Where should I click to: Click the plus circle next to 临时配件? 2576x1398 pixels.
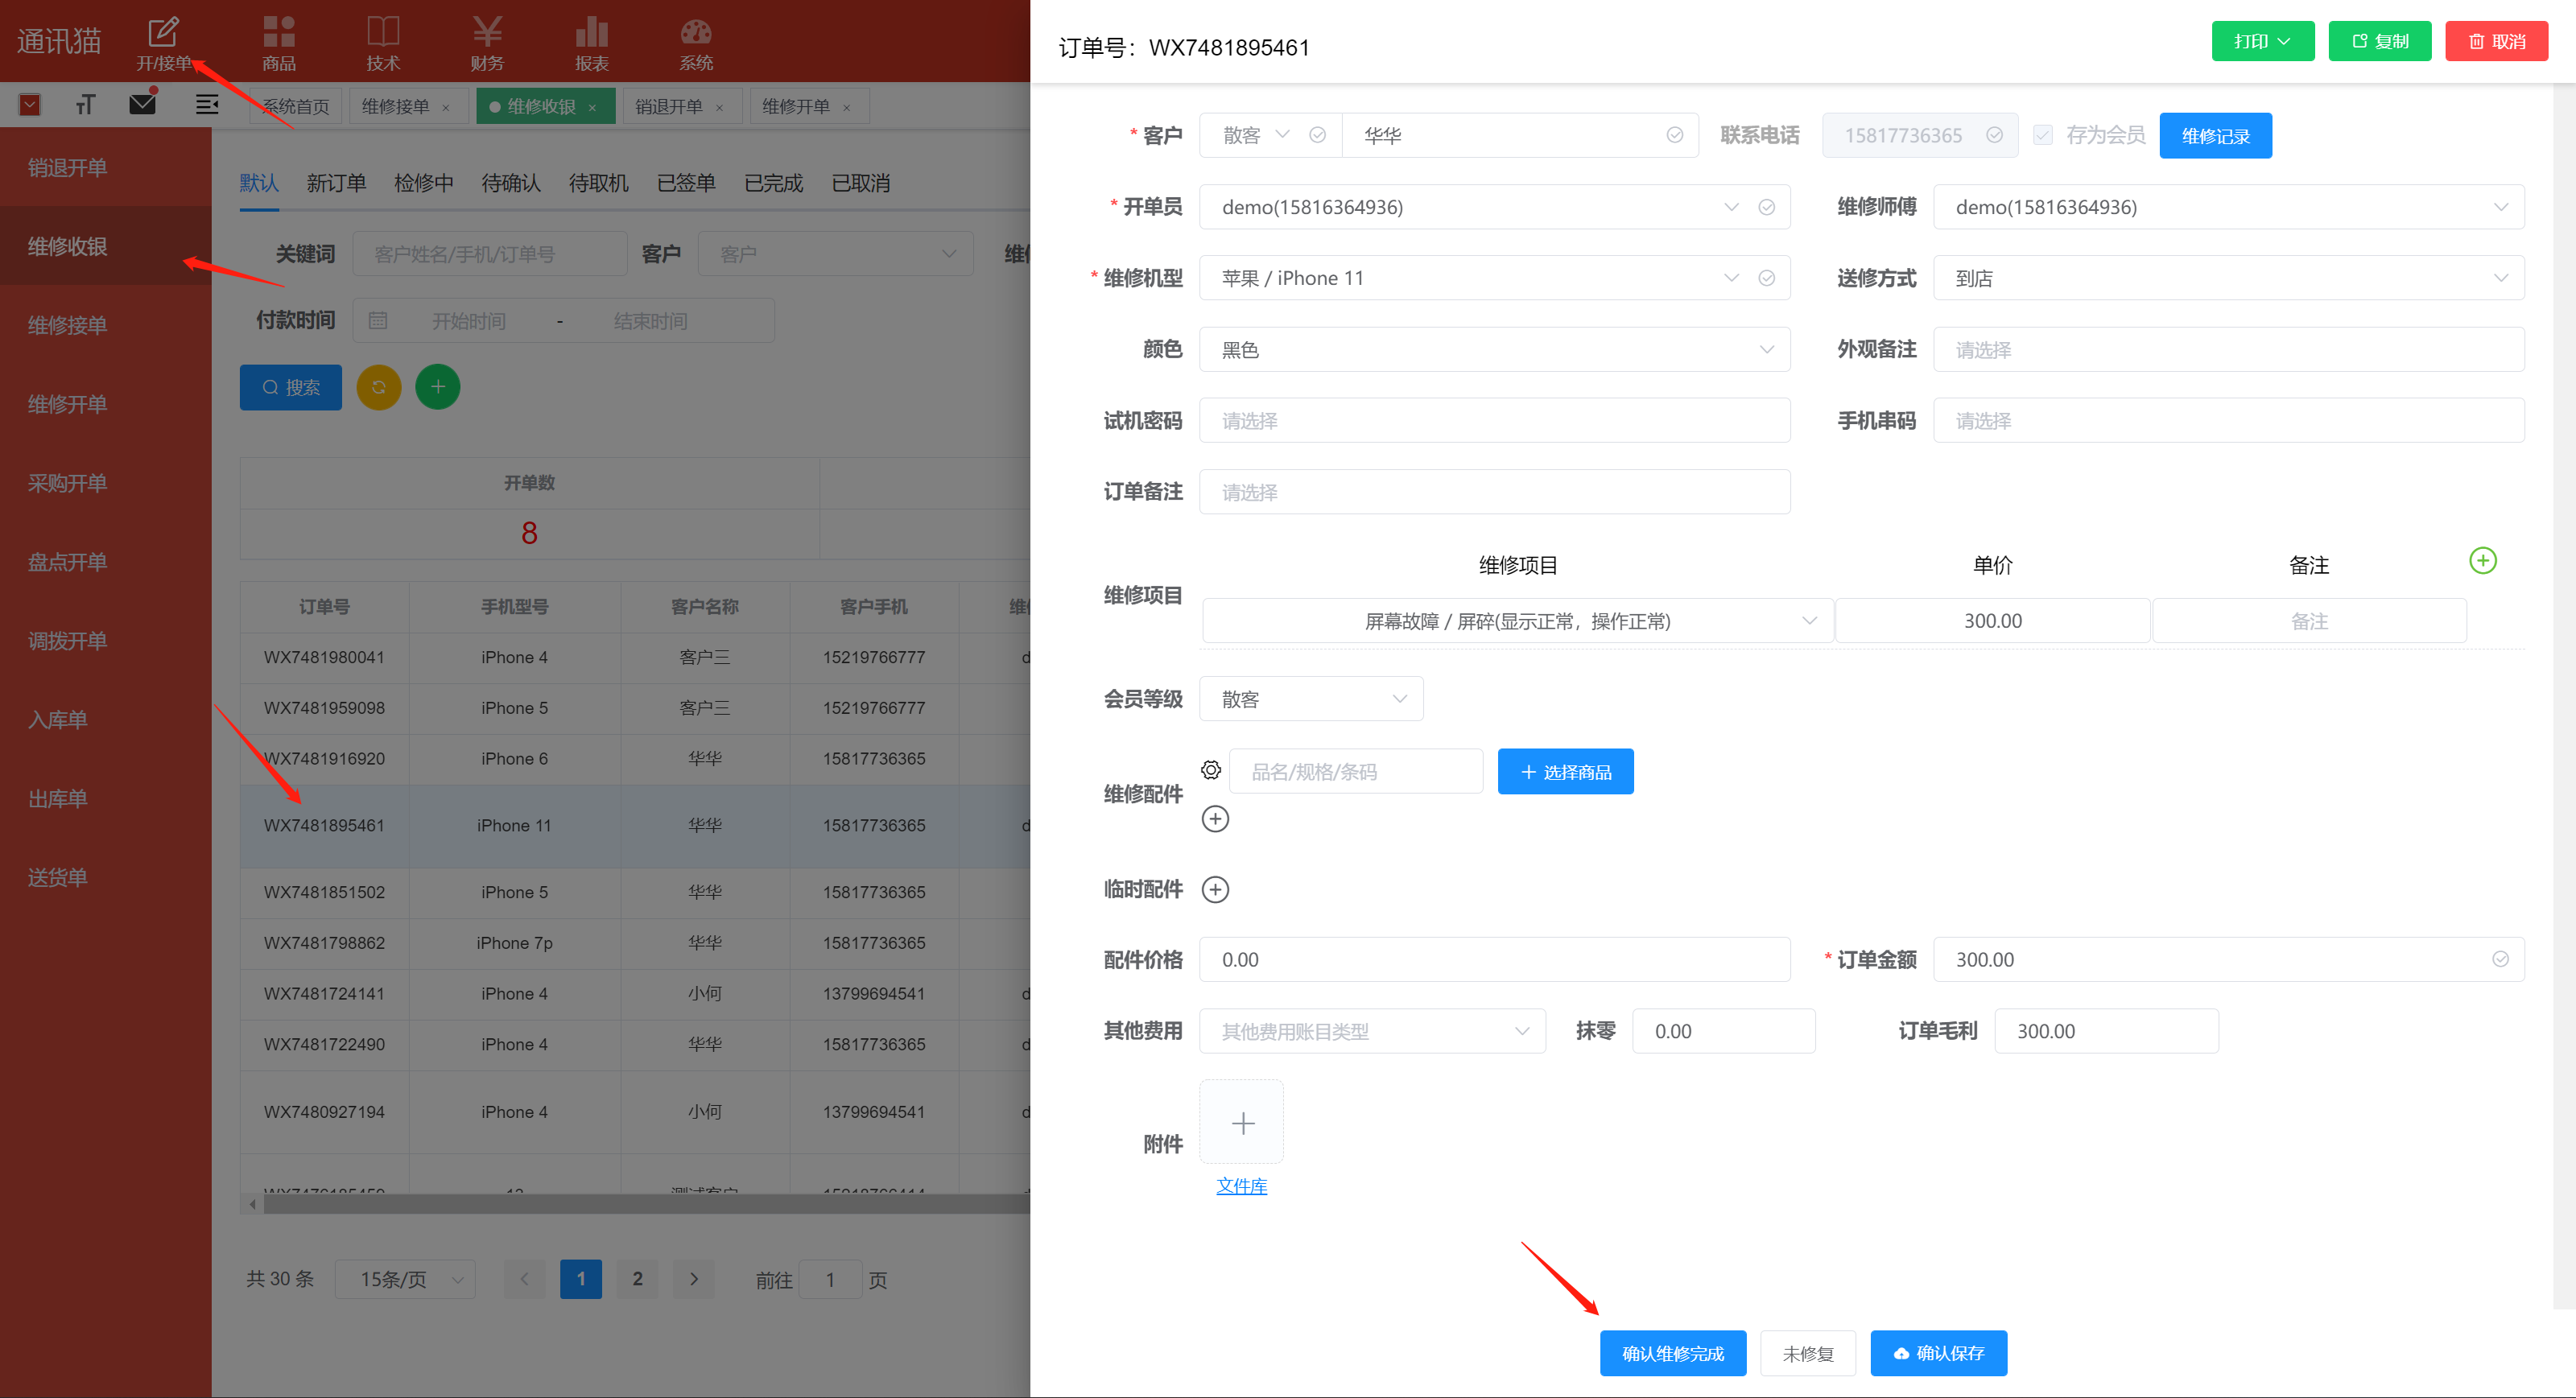(1215, 889)
